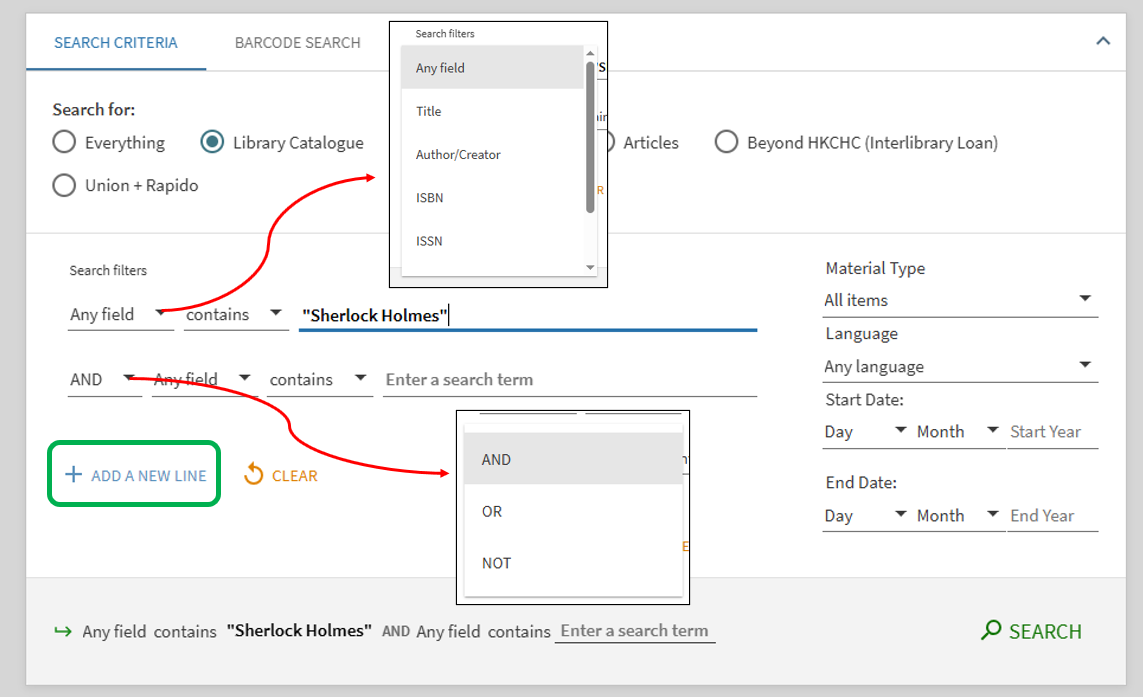Pick Author/Creator from the search filters list
The height and width of the screenshot is (697, 1143).
458,154
